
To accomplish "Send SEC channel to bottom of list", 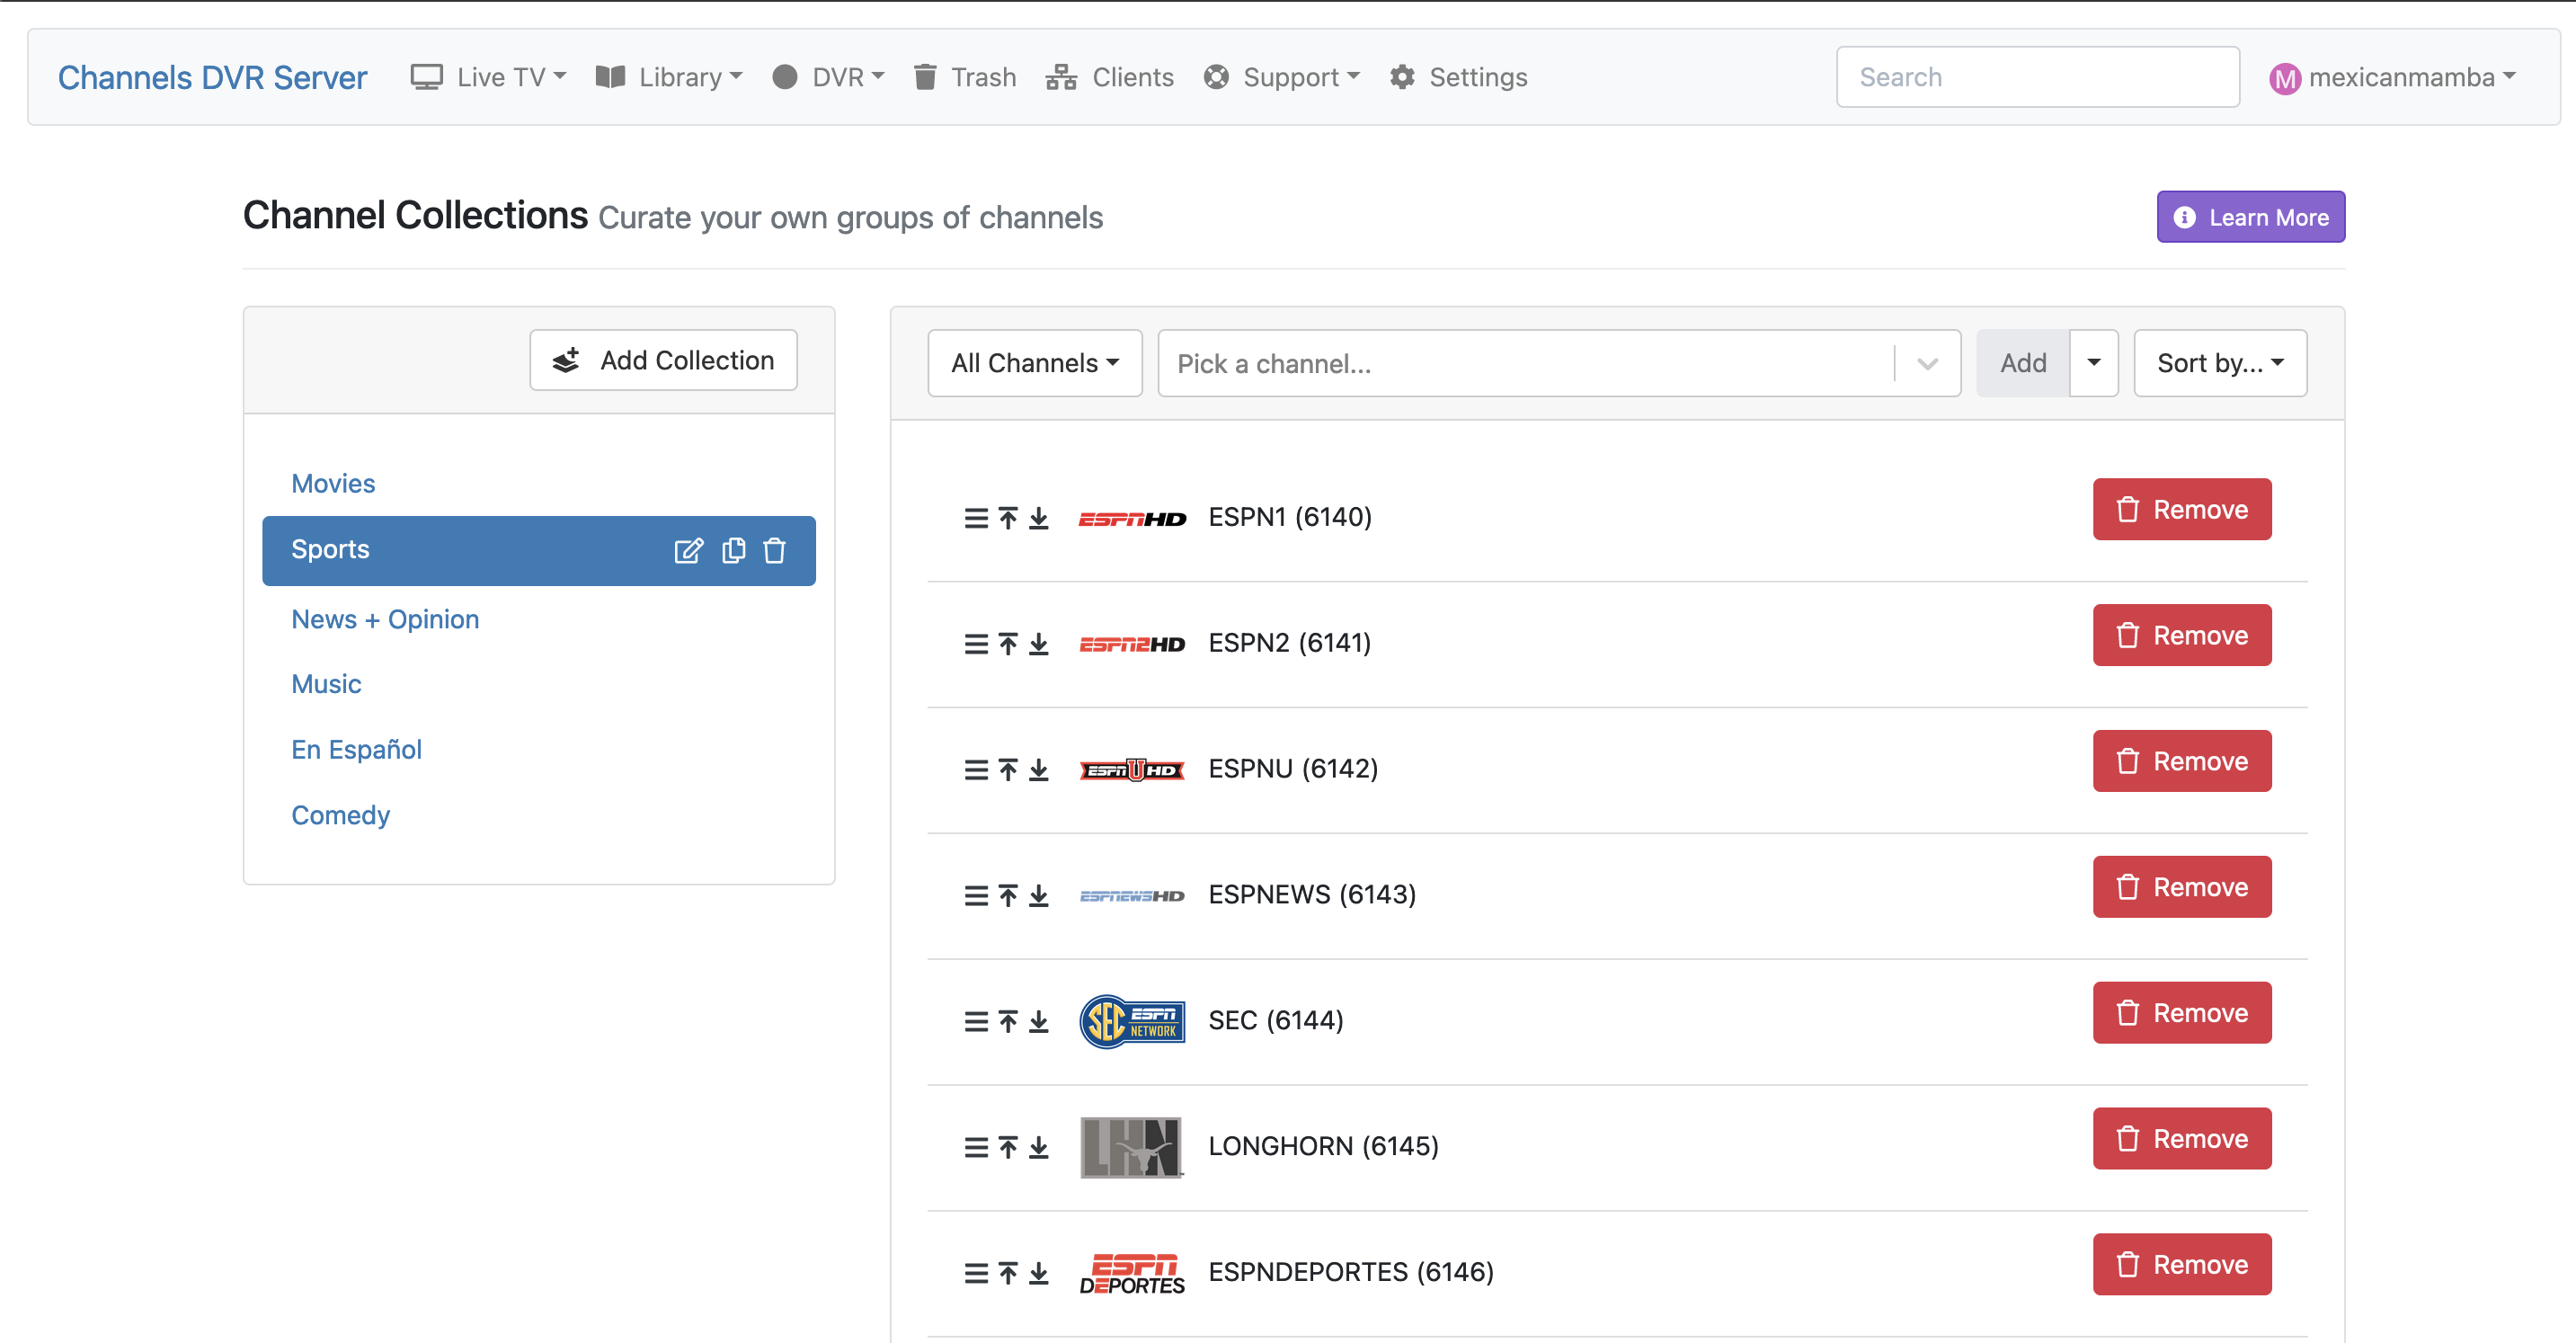I will point(1039,1021).
